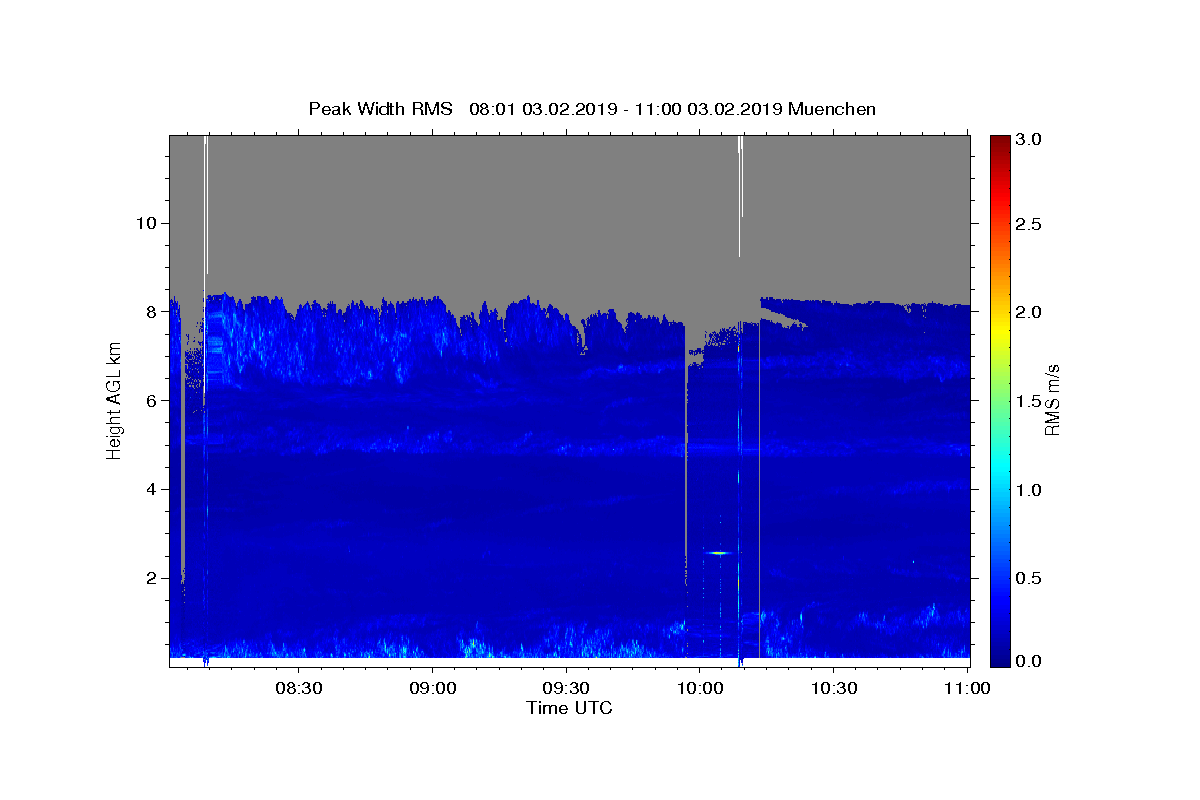Click the 09:00 time tick label
The image size is (1200, 800).
coord(433,688)
